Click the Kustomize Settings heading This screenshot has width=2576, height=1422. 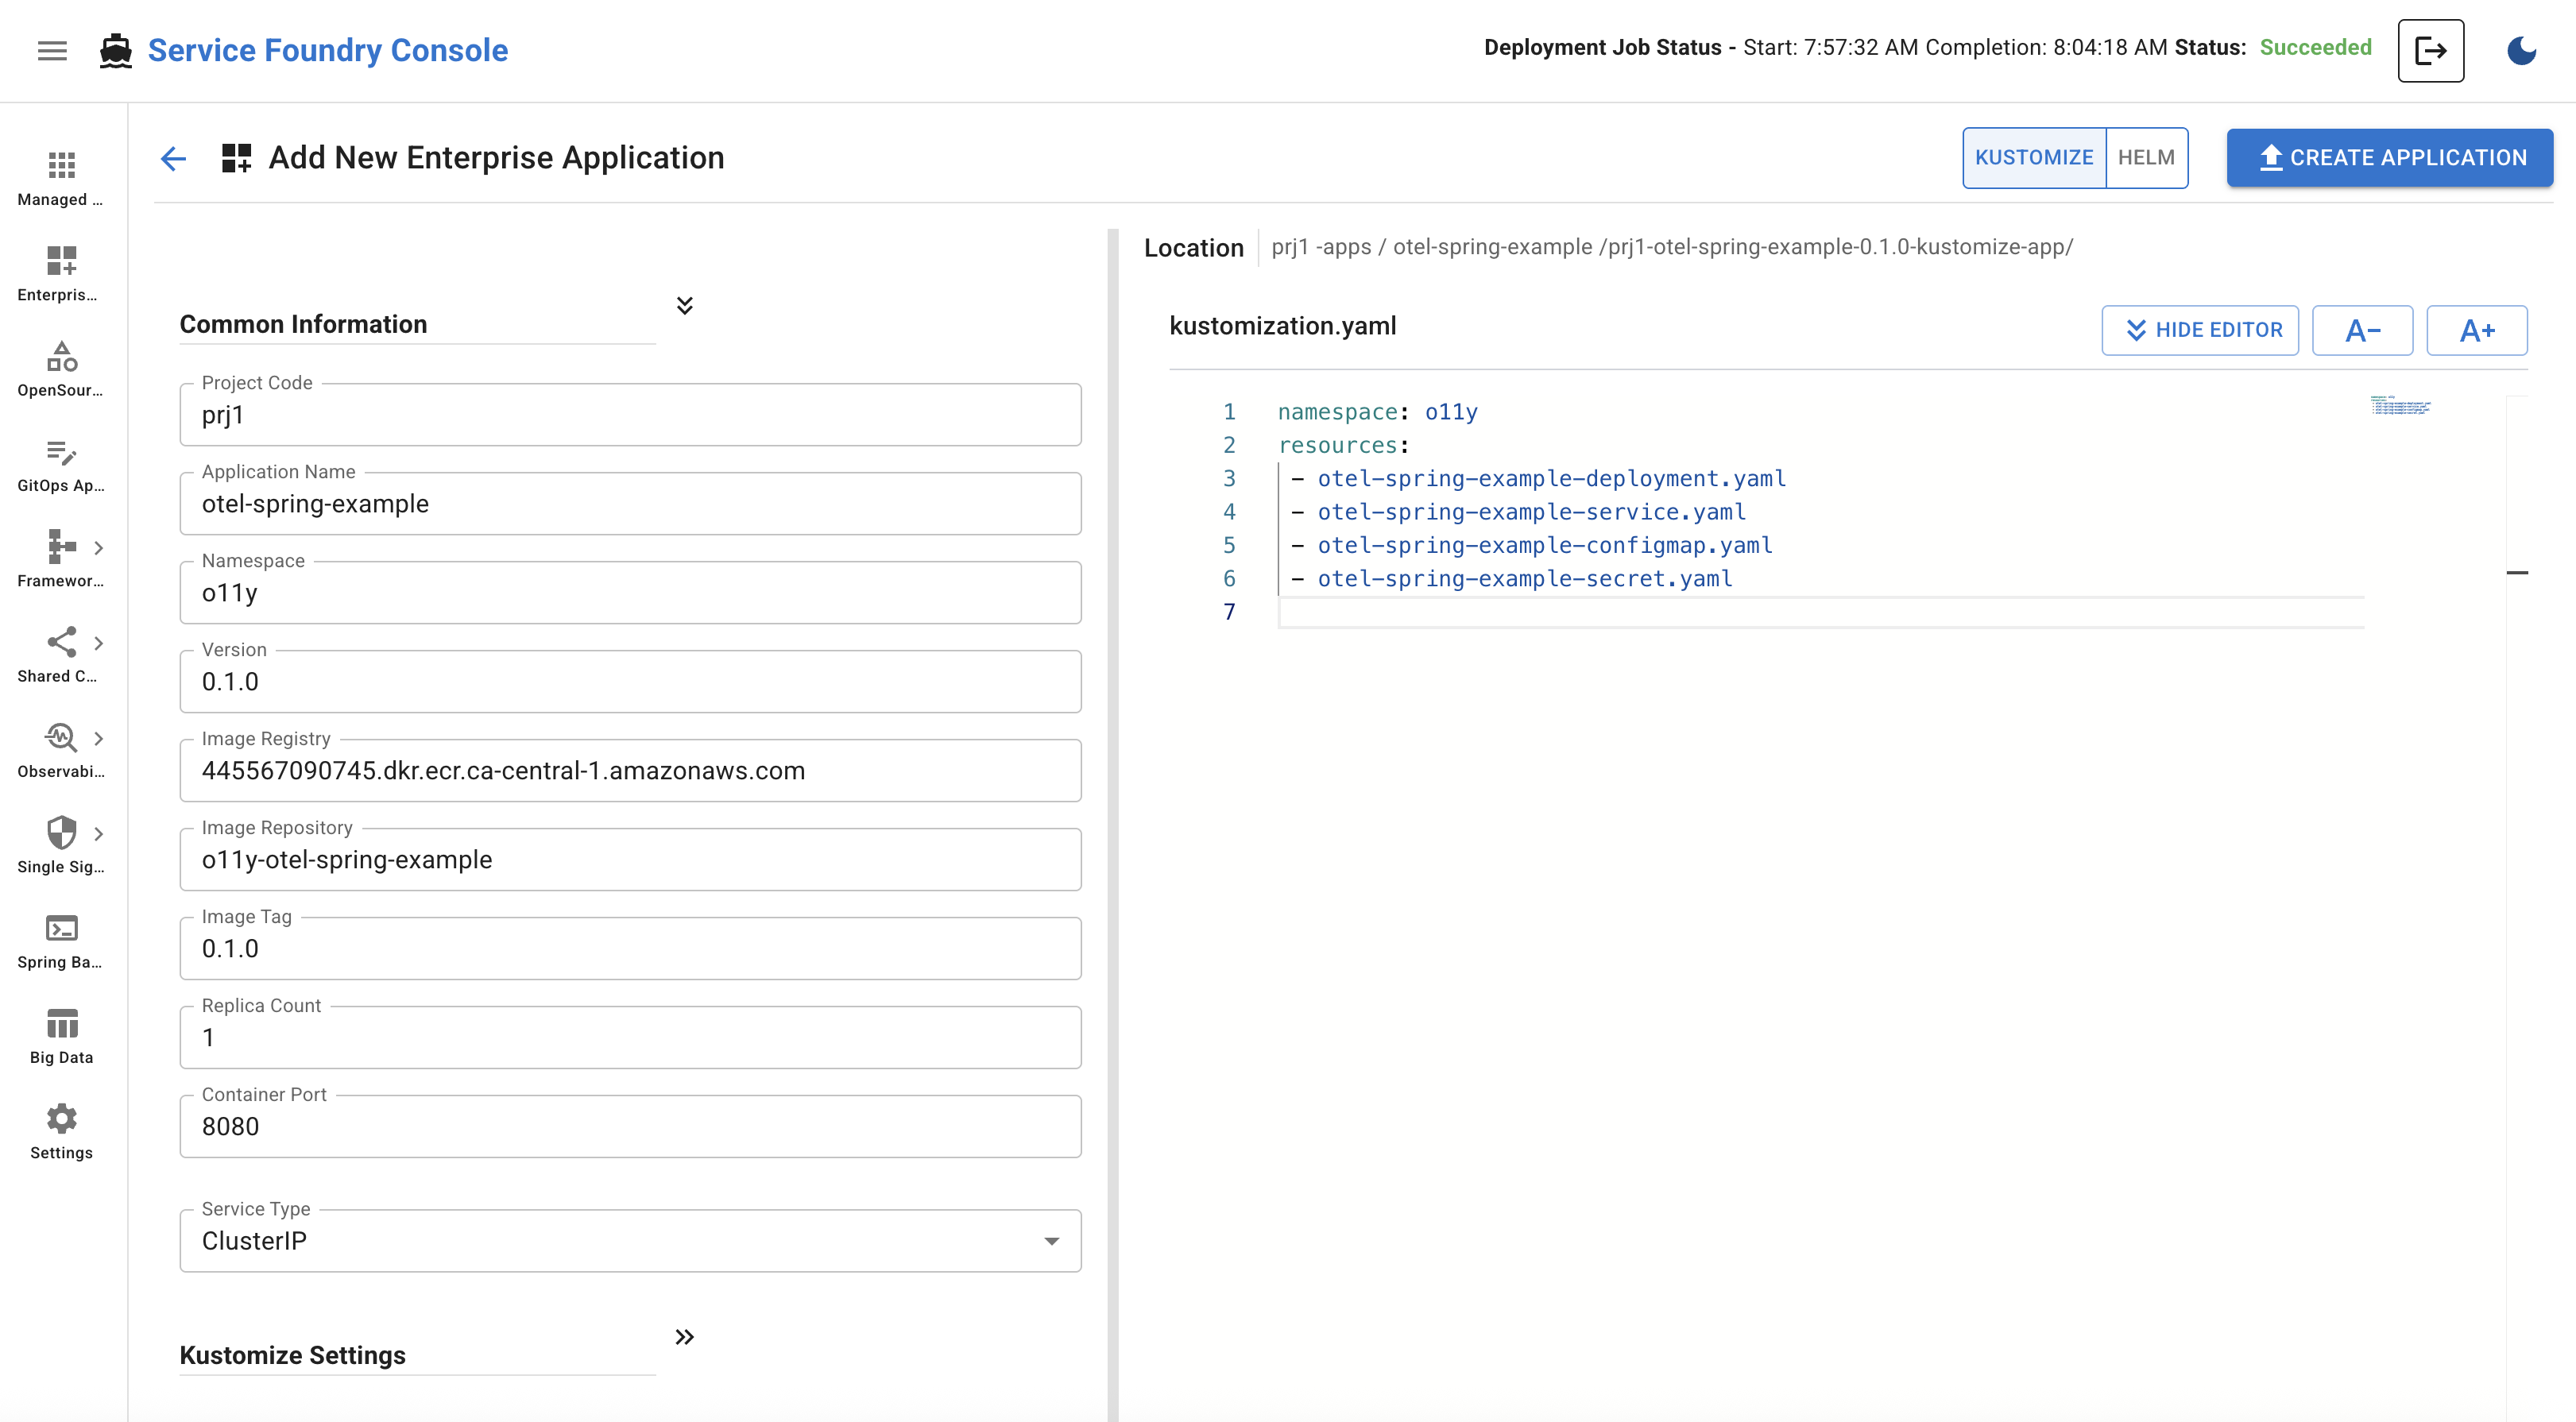292,1355
